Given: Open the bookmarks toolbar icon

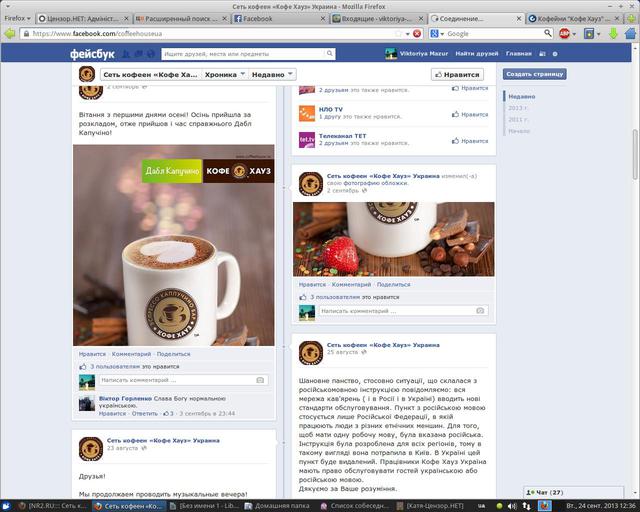Looking at the screenshot, I should point(589,33).
